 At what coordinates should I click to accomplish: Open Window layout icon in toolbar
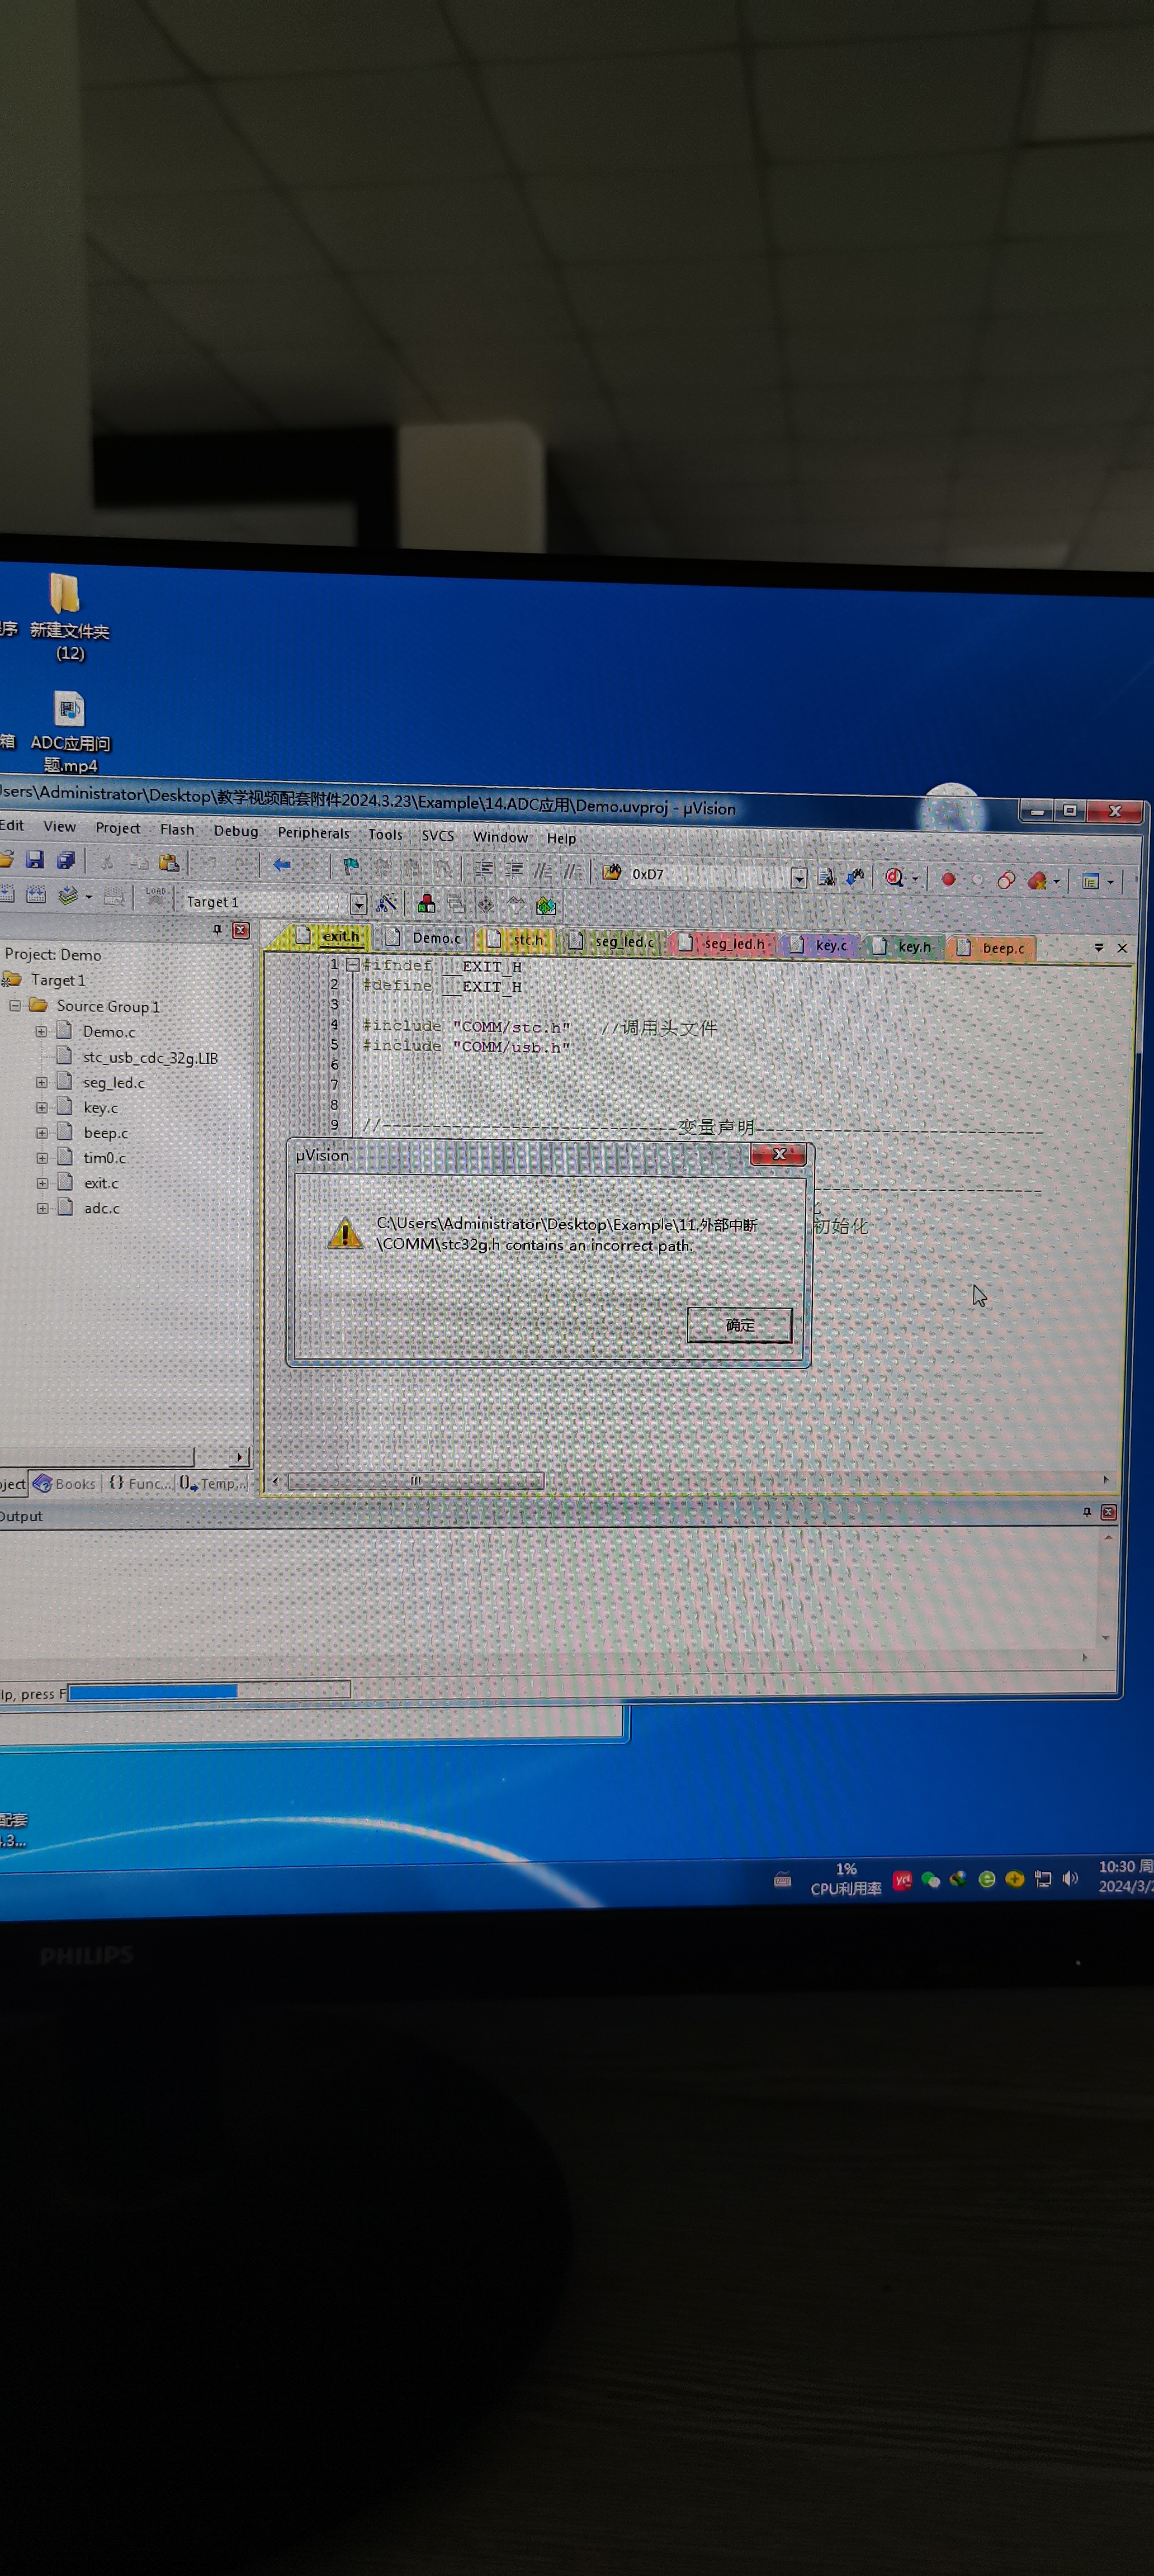(x=1091, y=881)
